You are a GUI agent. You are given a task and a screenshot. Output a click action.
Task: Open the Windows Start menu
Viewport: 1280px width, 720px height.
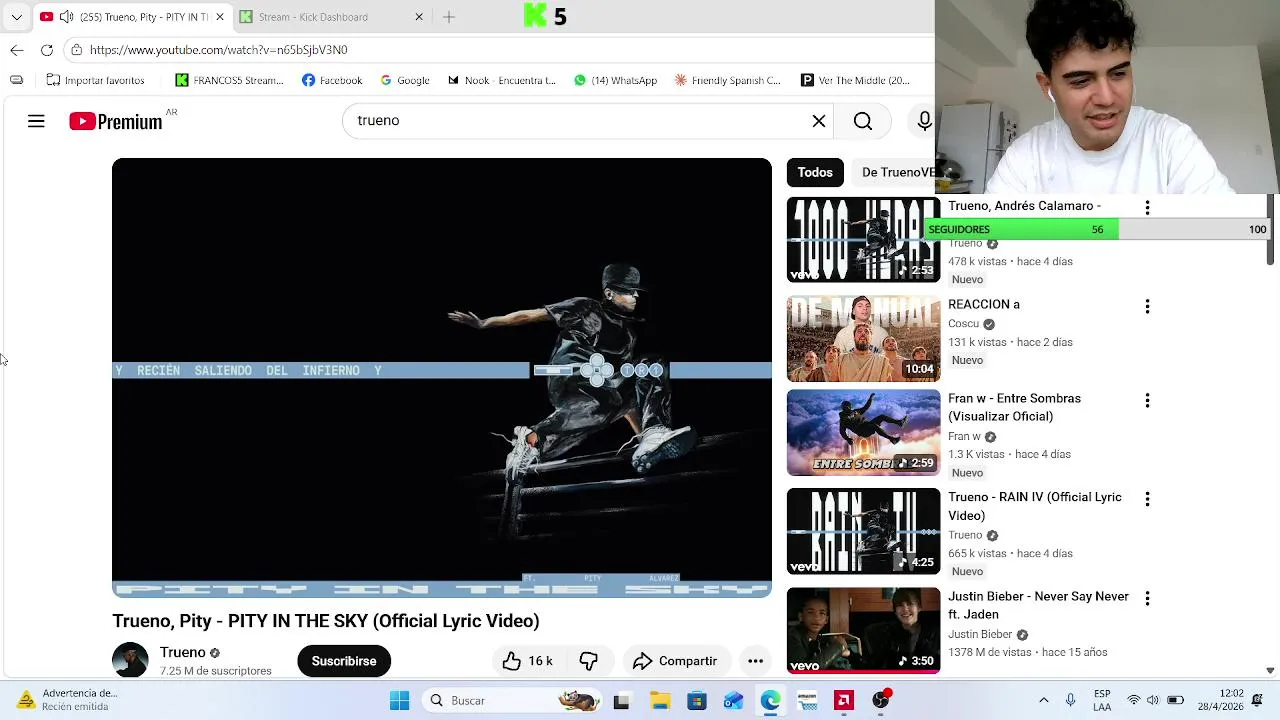pos(399,701)
